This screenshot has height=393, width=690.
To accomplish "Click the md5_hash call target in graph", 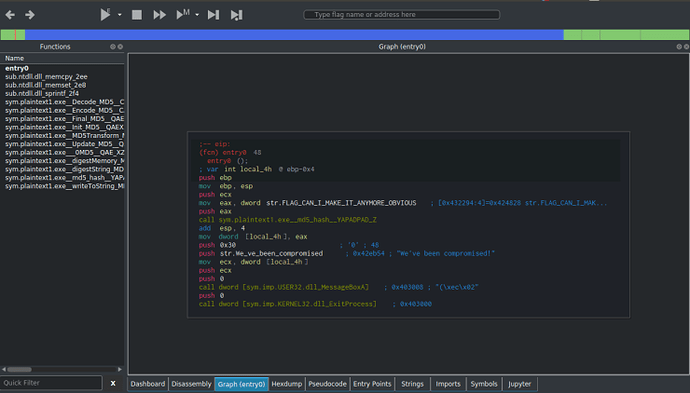I will pos(297,220).
